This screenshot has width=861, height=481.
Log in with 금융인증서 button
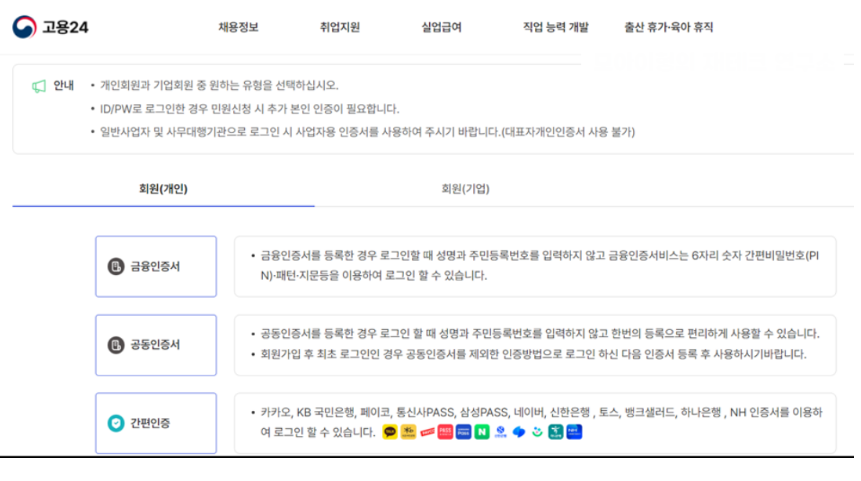pyautogui.click(x=156, y=266)
